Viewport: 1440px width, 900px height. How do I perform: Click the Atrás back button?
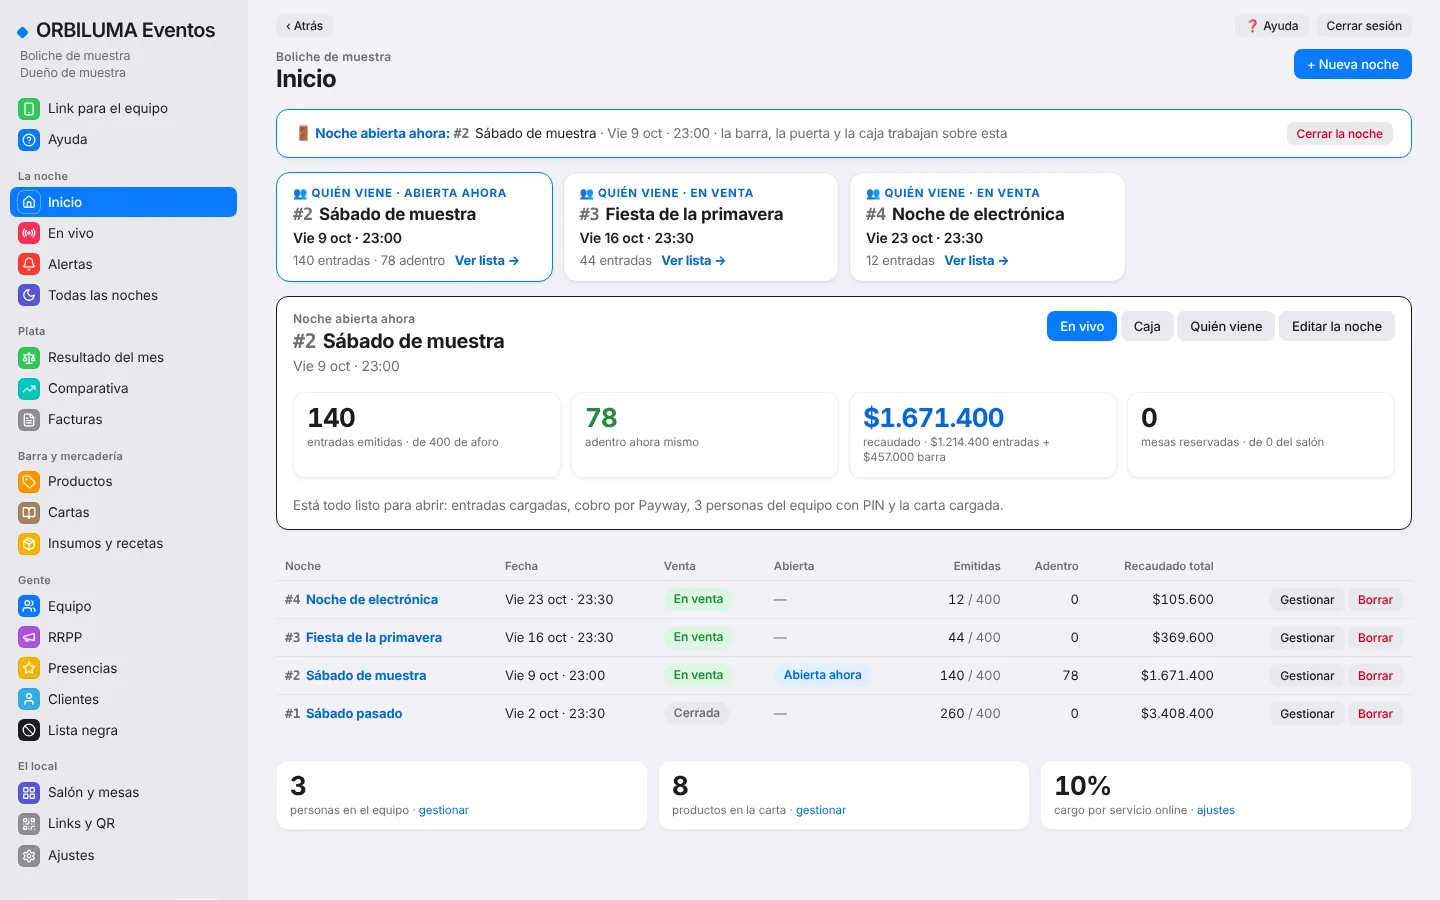point(304,26)
